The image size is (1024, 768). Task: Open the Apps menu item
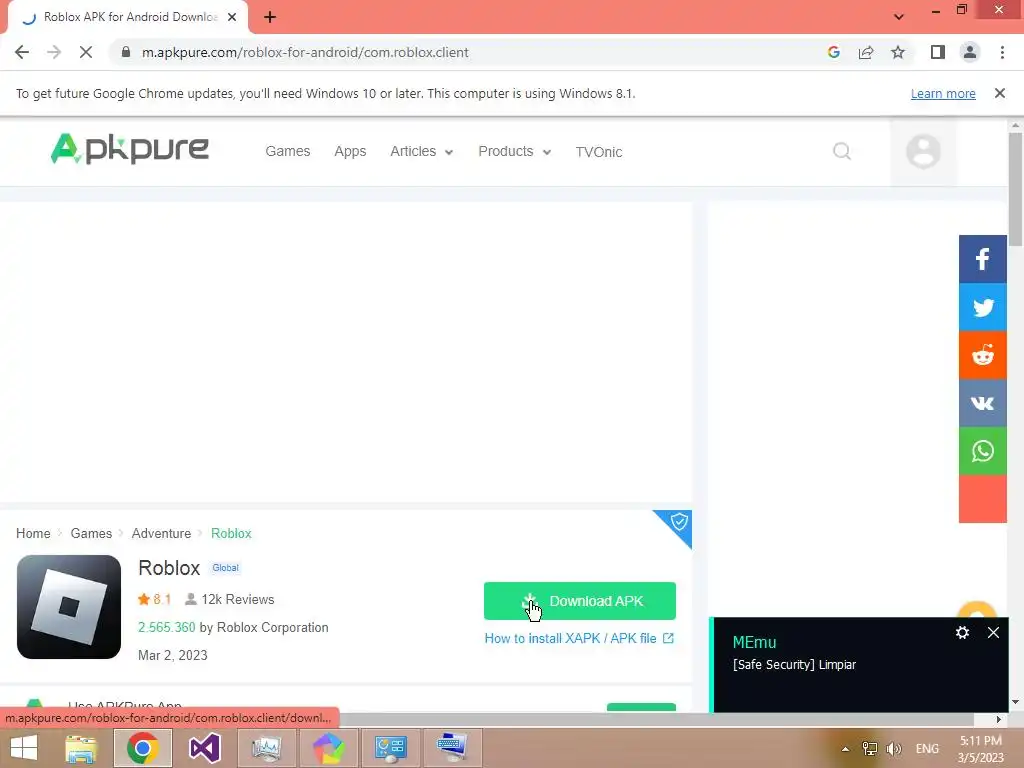pyautogui.click(x=350, y=151)
